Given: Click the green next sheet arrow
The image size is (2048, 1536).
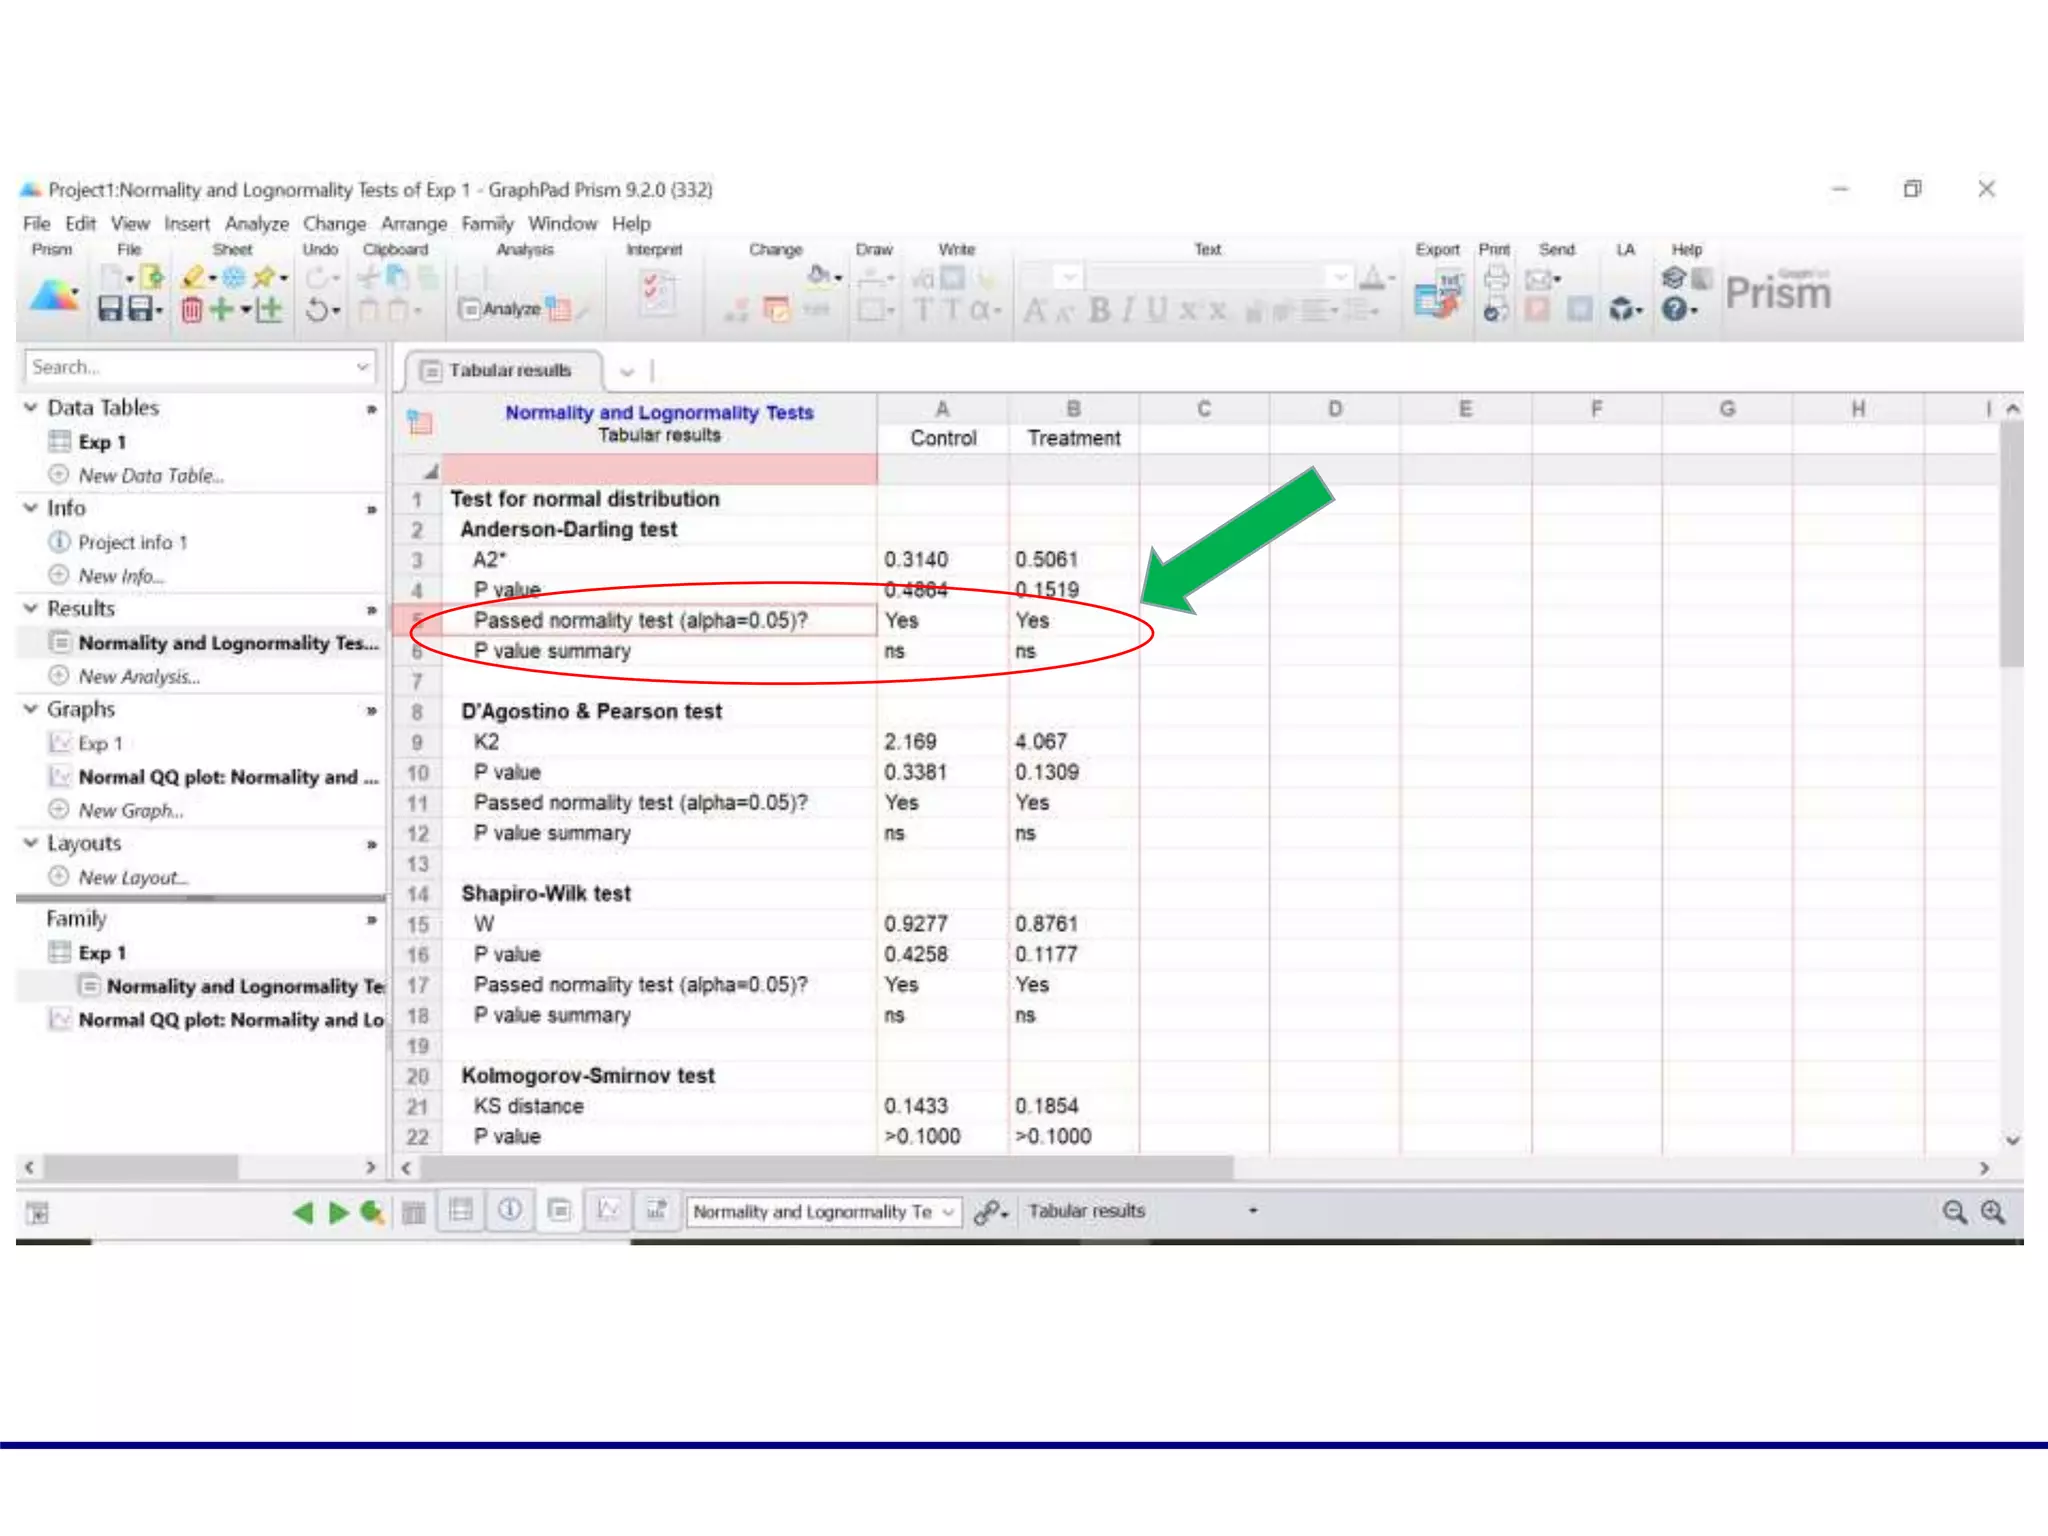Looking at the screenshot, I should [338, 1213].
